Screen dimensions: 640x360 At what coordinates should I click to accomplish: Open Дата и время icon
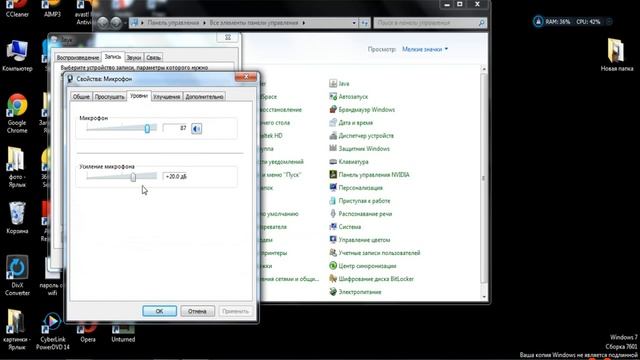click(351, 123)
